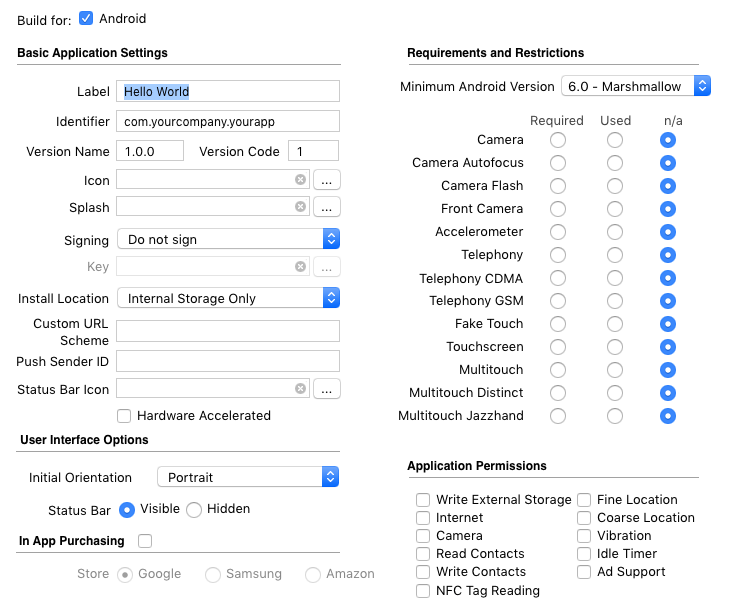This screenshot has height=614, width=729.
Task: Enable Hardware Accelerated checkbox
Action: 124,416
